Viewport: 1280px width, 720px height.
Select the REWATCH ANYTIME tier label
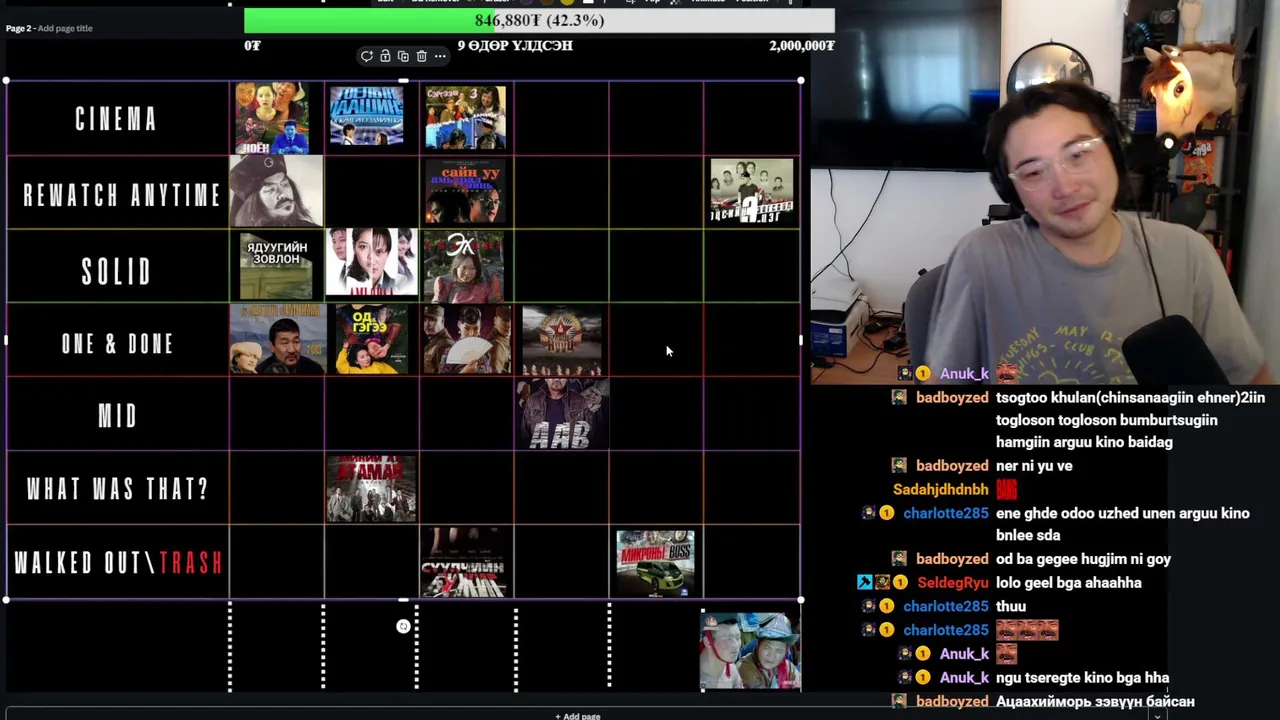(x=120, y=194)
